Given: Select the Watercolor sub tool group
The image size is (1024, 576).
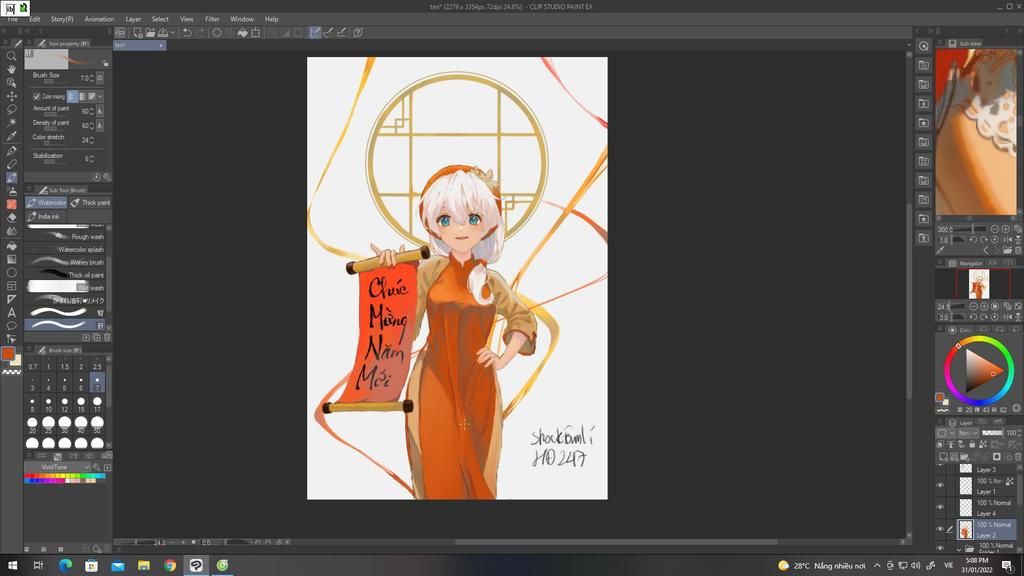Looking at the screenshot, I should (x=46, y=202).
